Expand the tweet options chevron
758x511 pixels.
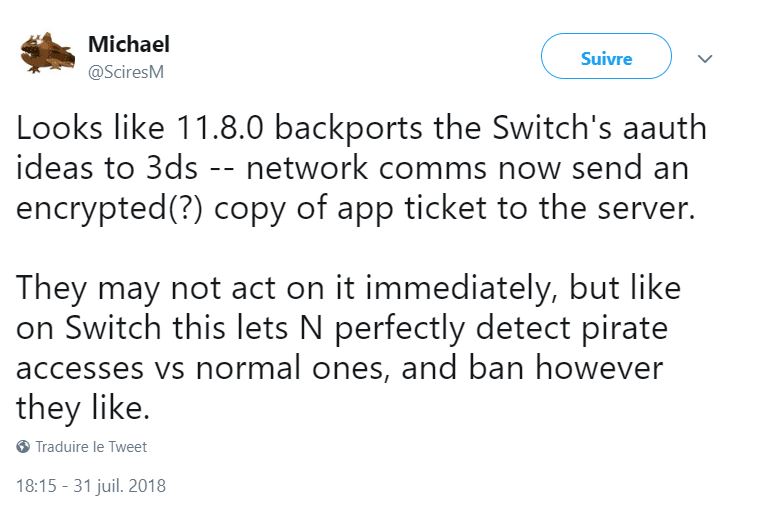click(705, 59)
